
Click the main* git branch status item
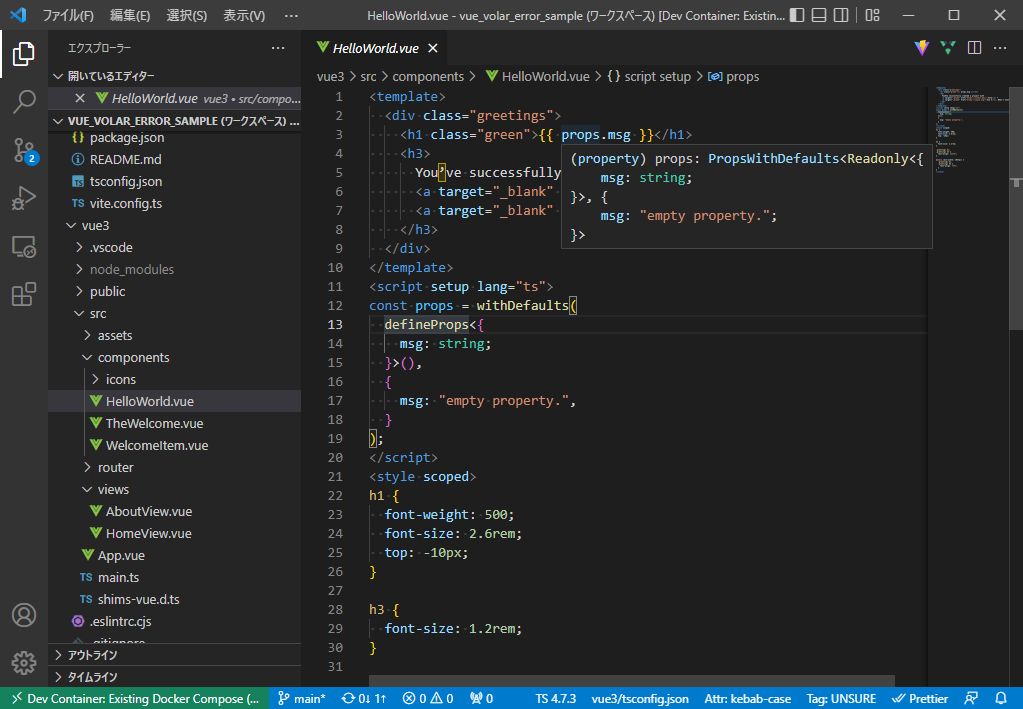(x=301, y=699)
